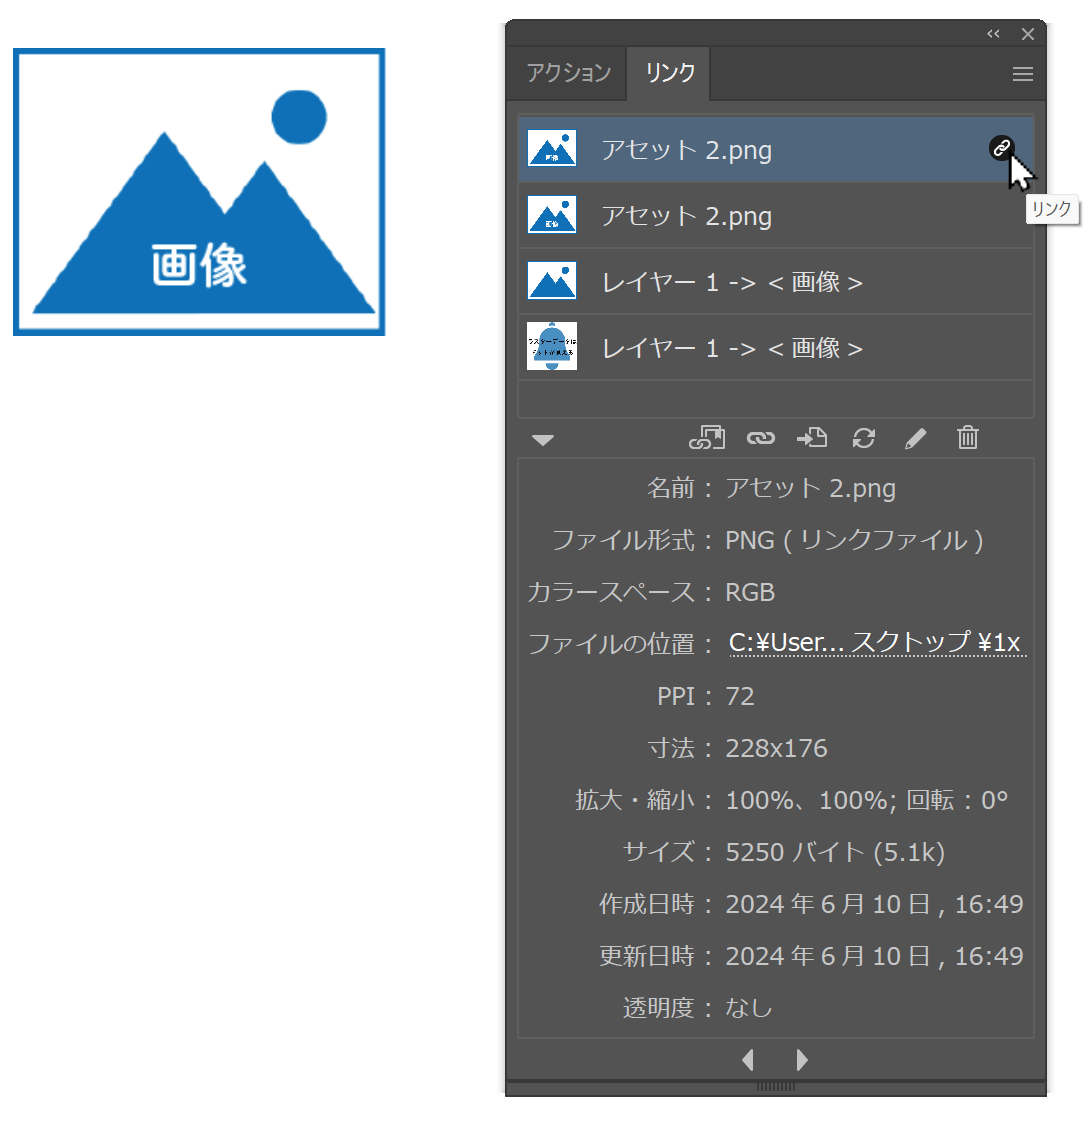Image resolution: width=1092 pixels, height=1139 pixels.
Task: Click the Go to Link icon
Action: click(811, 438)
